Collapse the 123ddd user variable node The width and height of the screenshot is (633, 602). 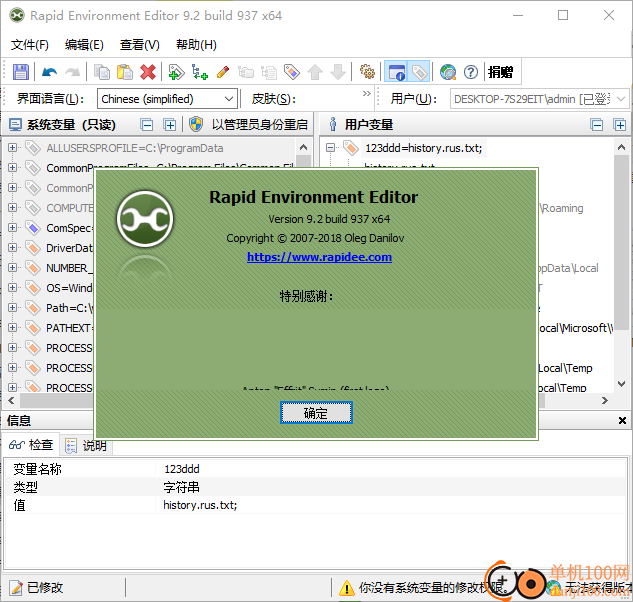(330, 148)
